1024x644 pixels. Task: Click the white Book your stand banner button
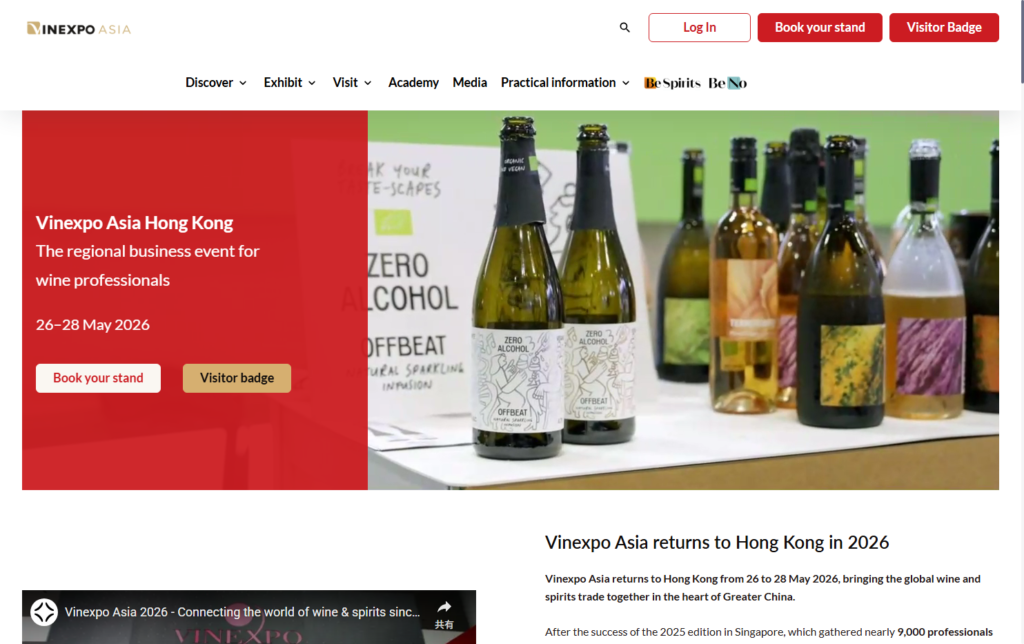(x=98, y=378)
